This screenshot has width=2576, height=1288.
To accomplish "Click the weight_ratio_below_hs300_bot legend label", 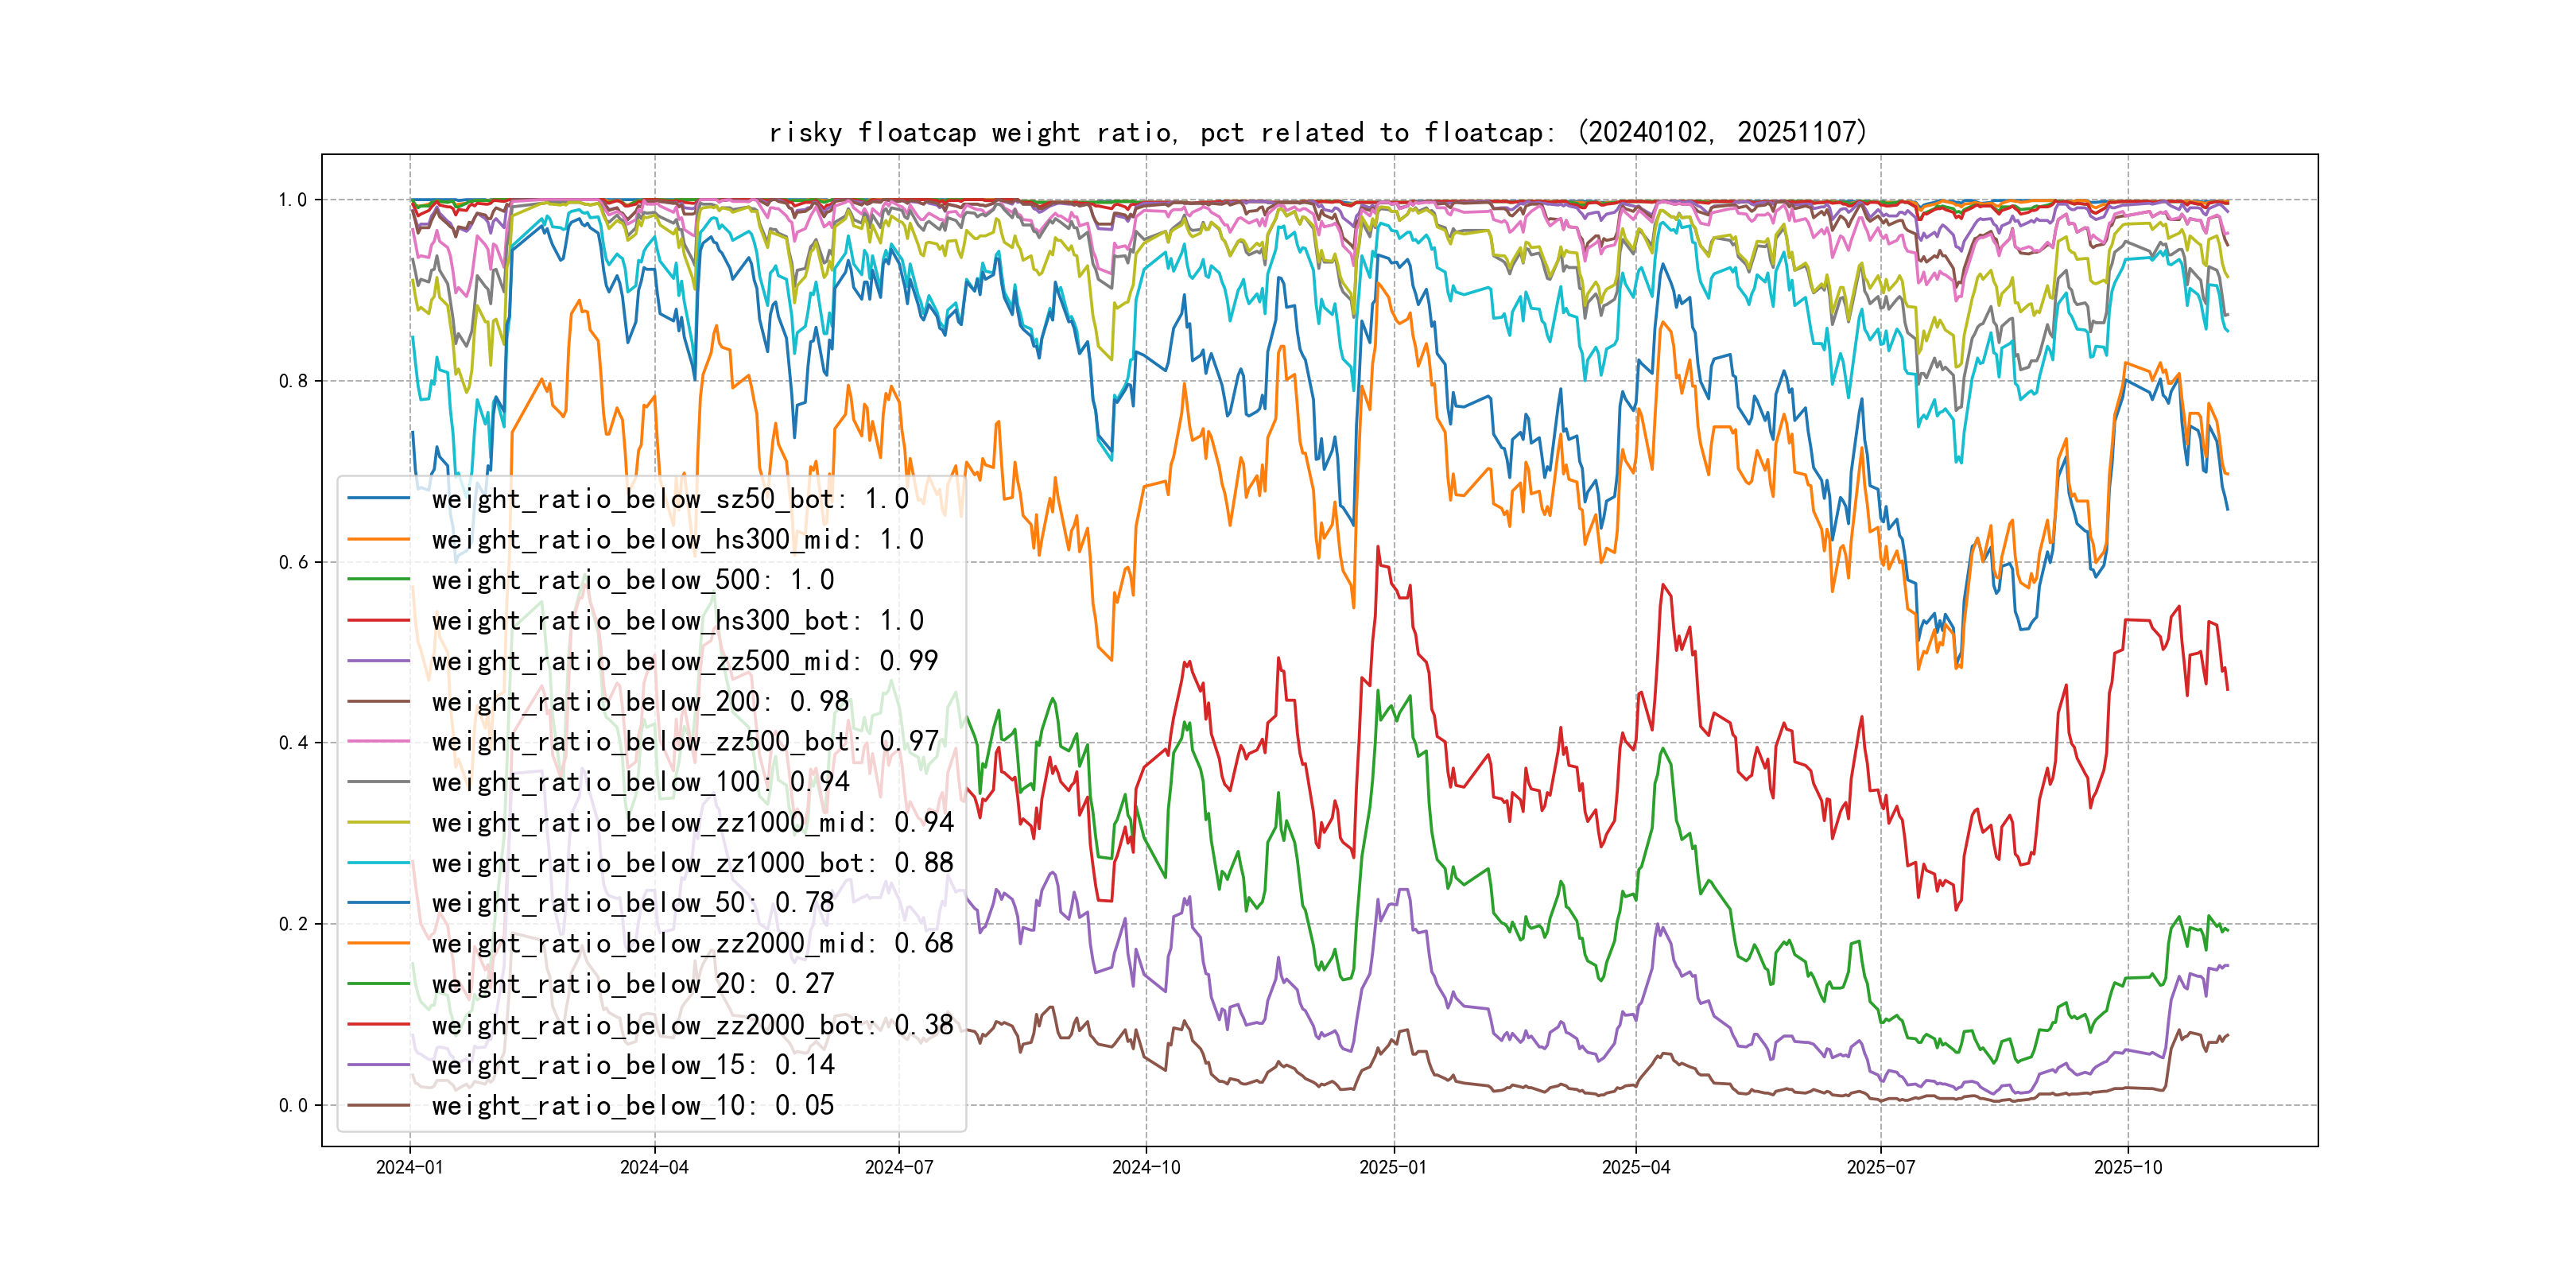I will [x=677, y=621].
